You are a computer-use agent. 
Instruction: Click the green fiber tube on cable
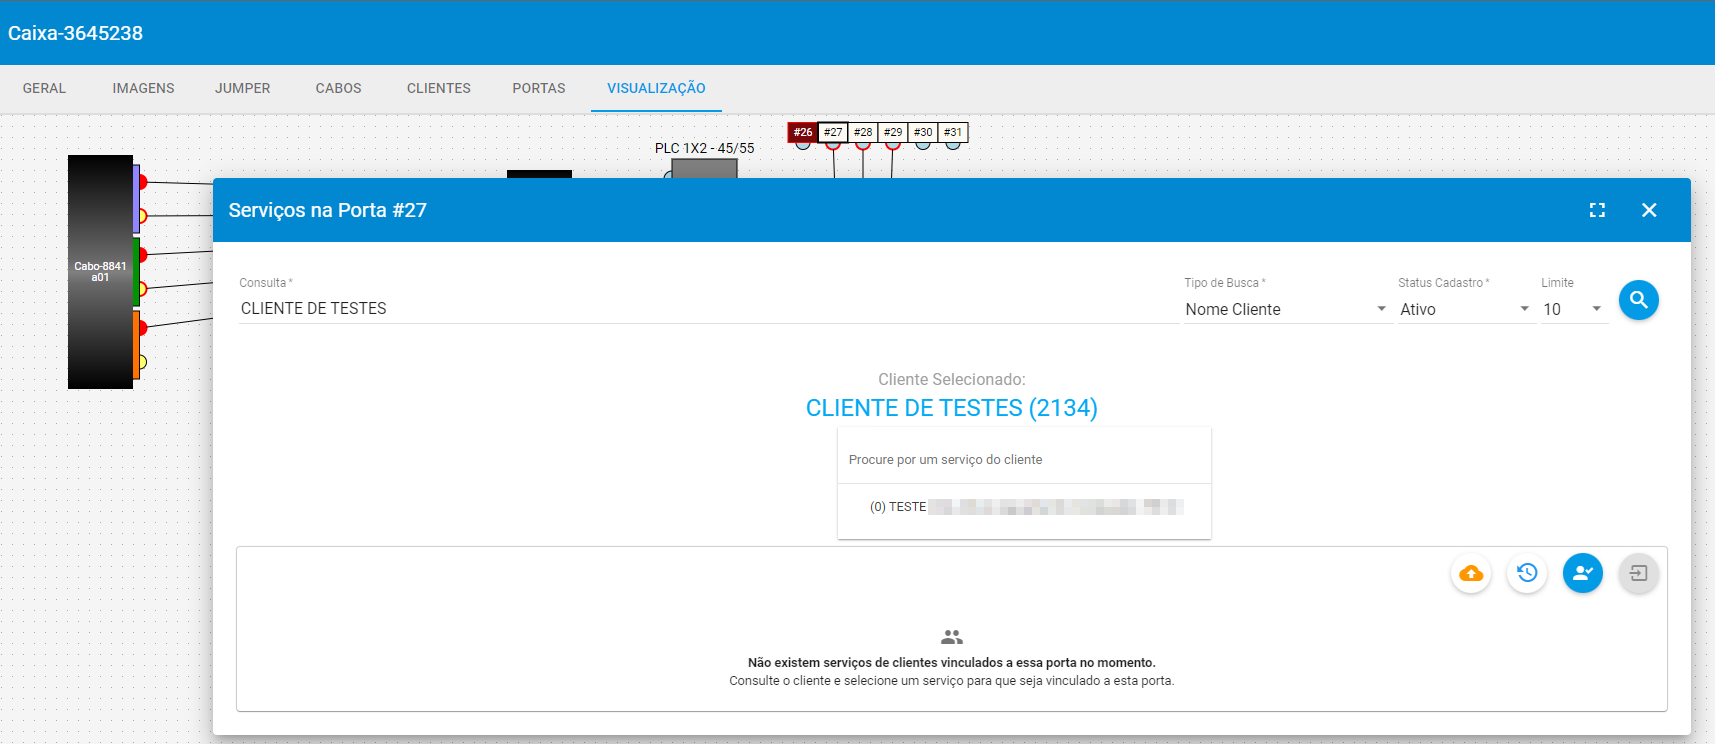[136, 272]
